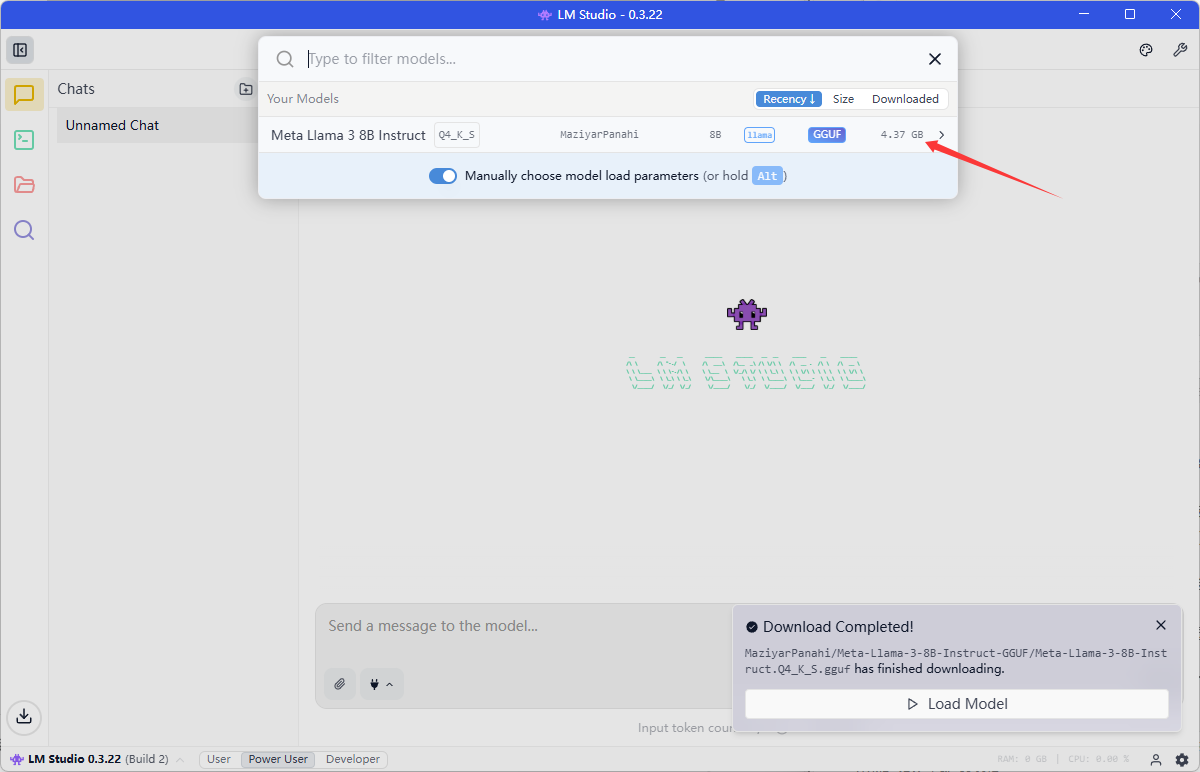Image resolution: width=1200 pixels, height=772 pixels.
Task: Close the model picker with X
Action: pos(935,59)
